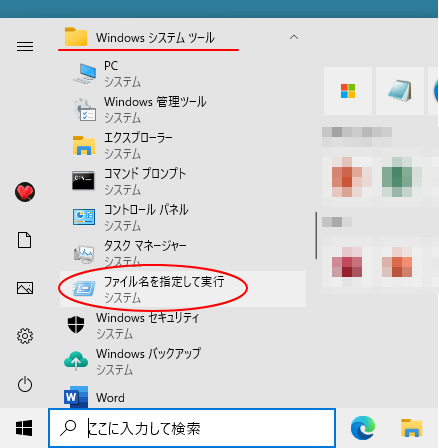Click the Windows セキュリティ shield icon
The image size is (439, 448).
point(76,324)
